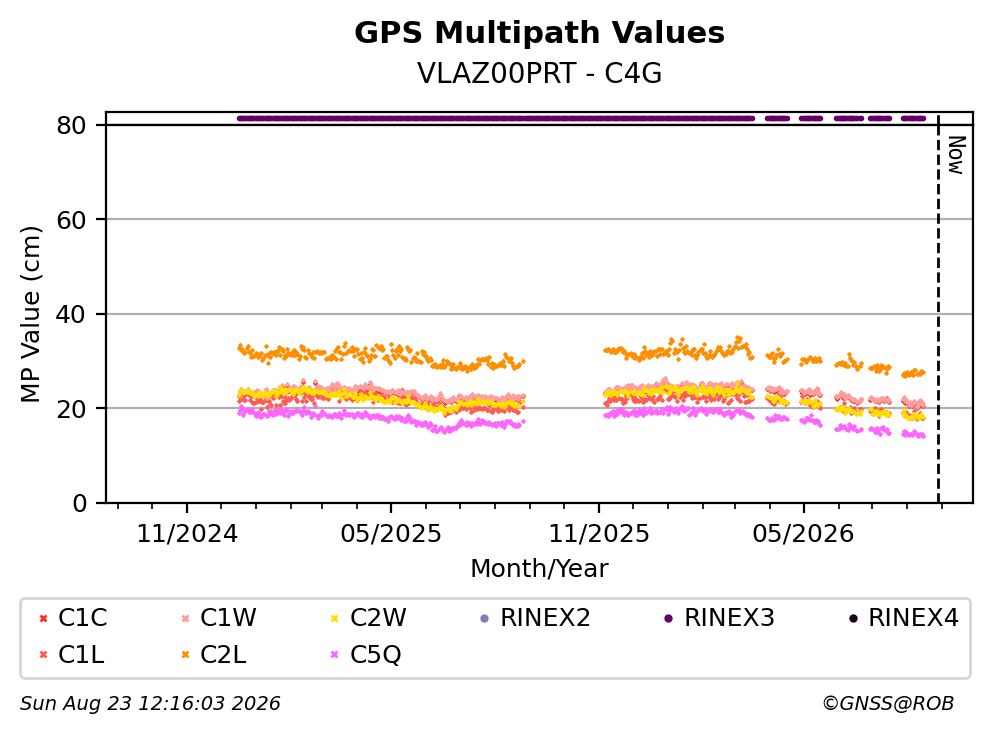993x734 pixels.
Task: Click the 05/2025 axis tick label
Action: [x=391, y=534]
